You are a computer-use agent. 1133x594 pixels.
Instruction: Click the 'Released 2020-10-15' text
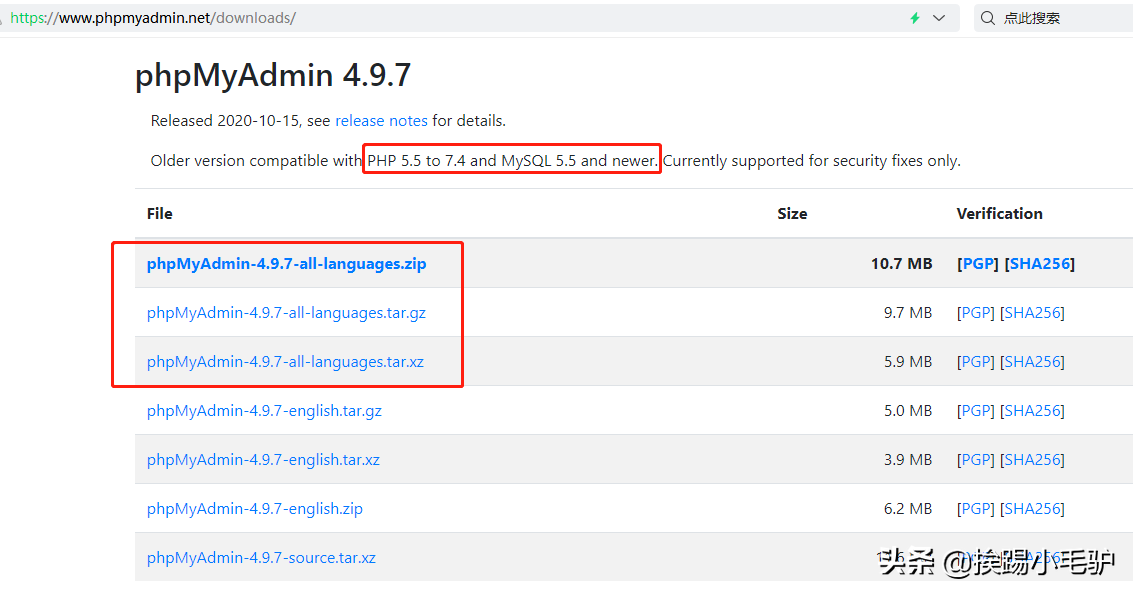pyautogui.click(x=224, y=121)
